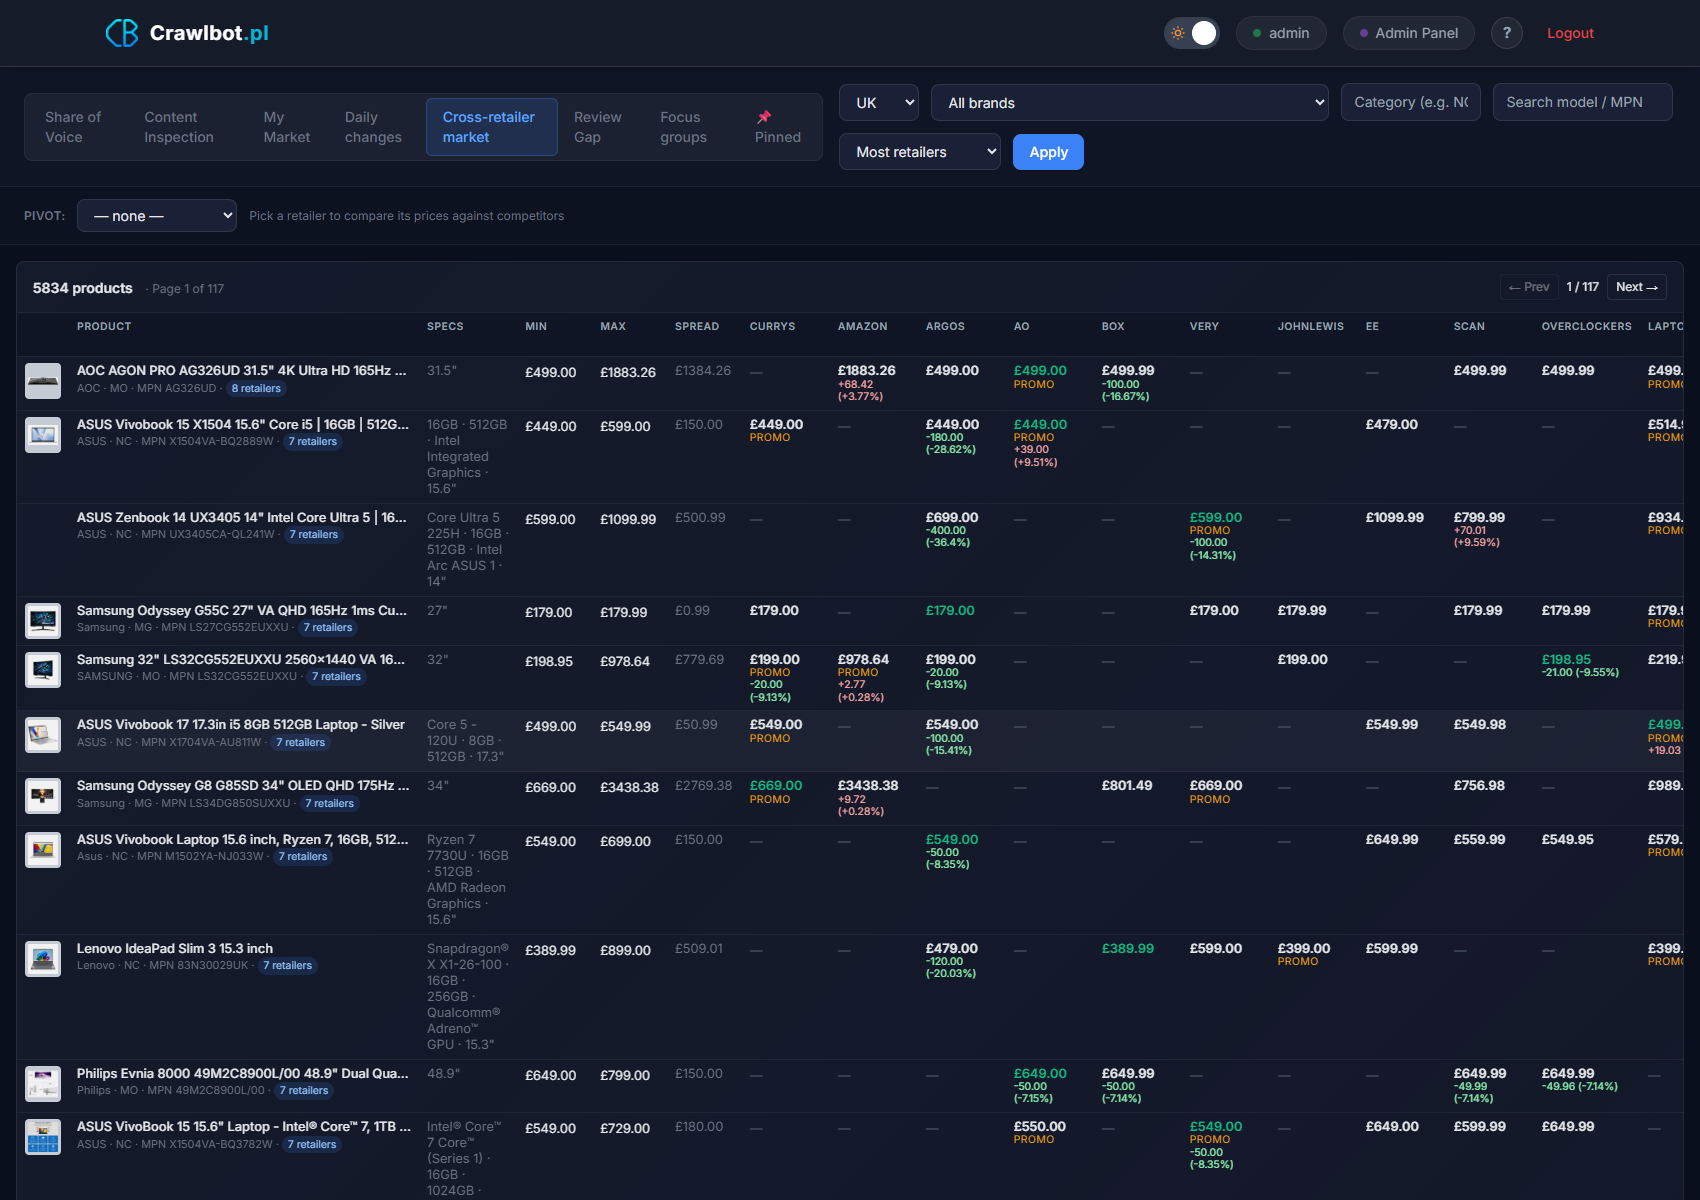The image size is (1700, 1200).
Task: Focus the Category input field
Action: [1411, 102]
